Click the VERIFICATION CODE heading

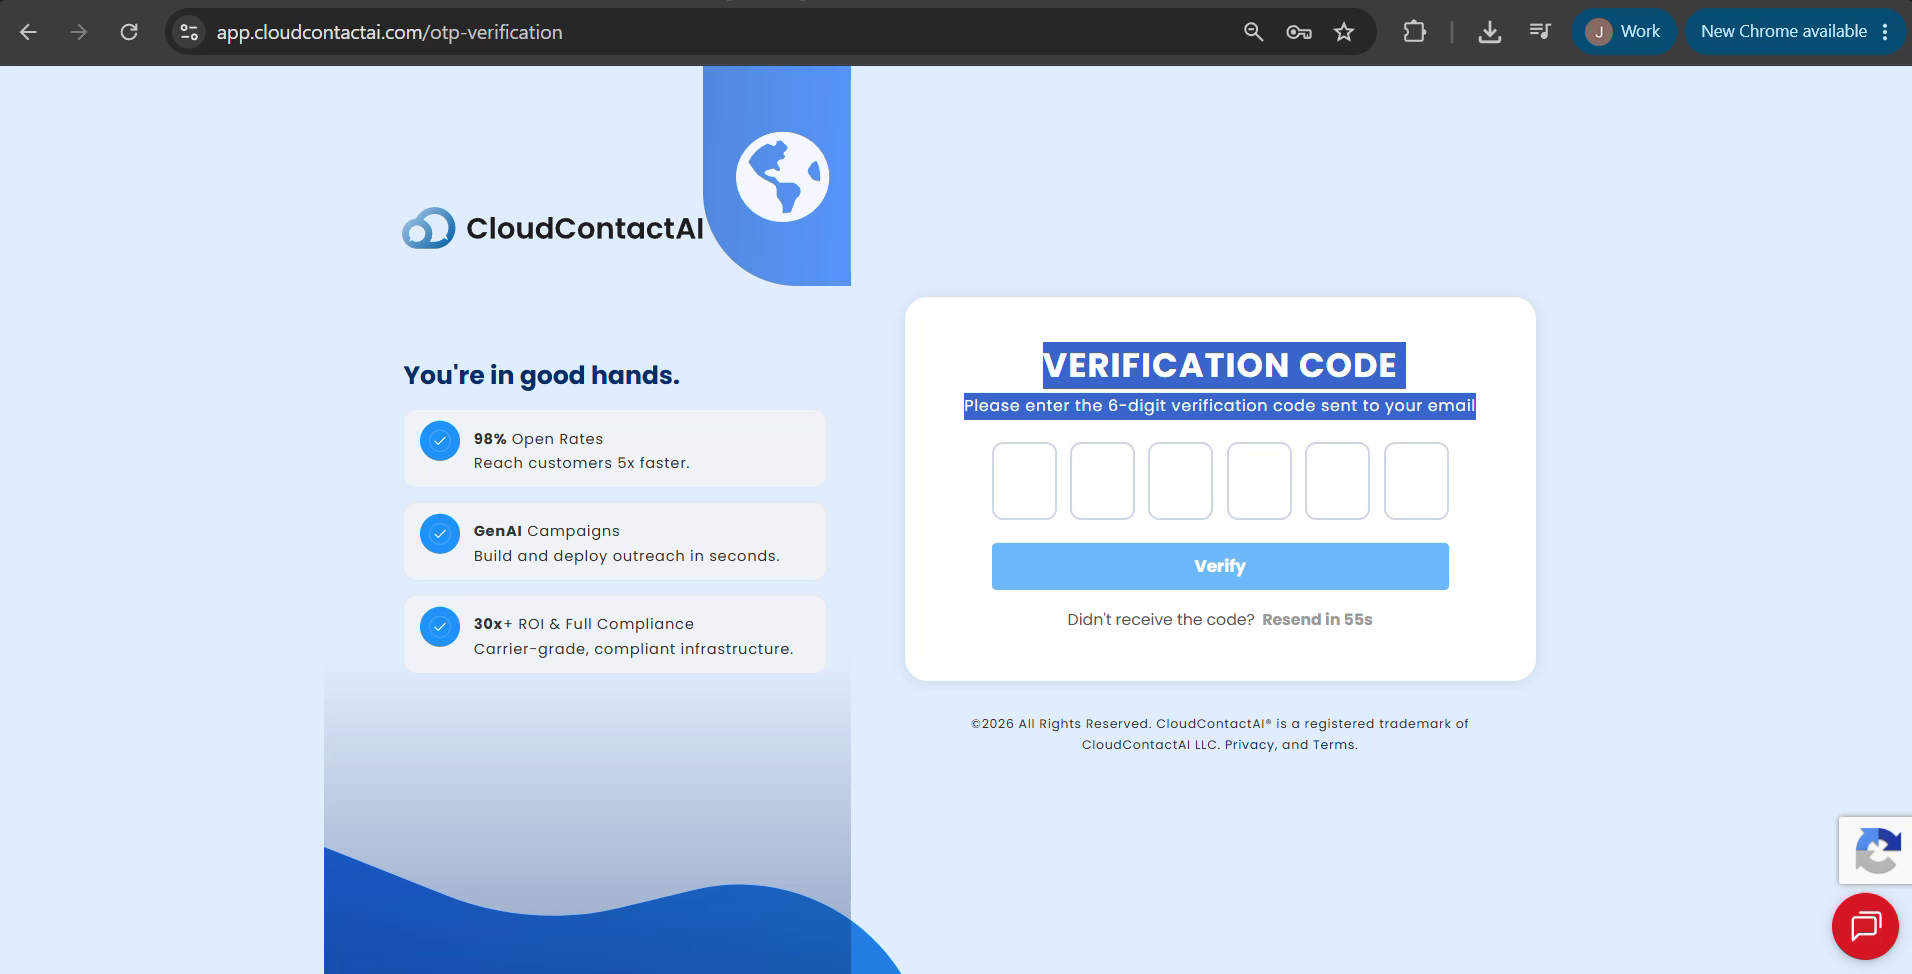click(1220, 365)
